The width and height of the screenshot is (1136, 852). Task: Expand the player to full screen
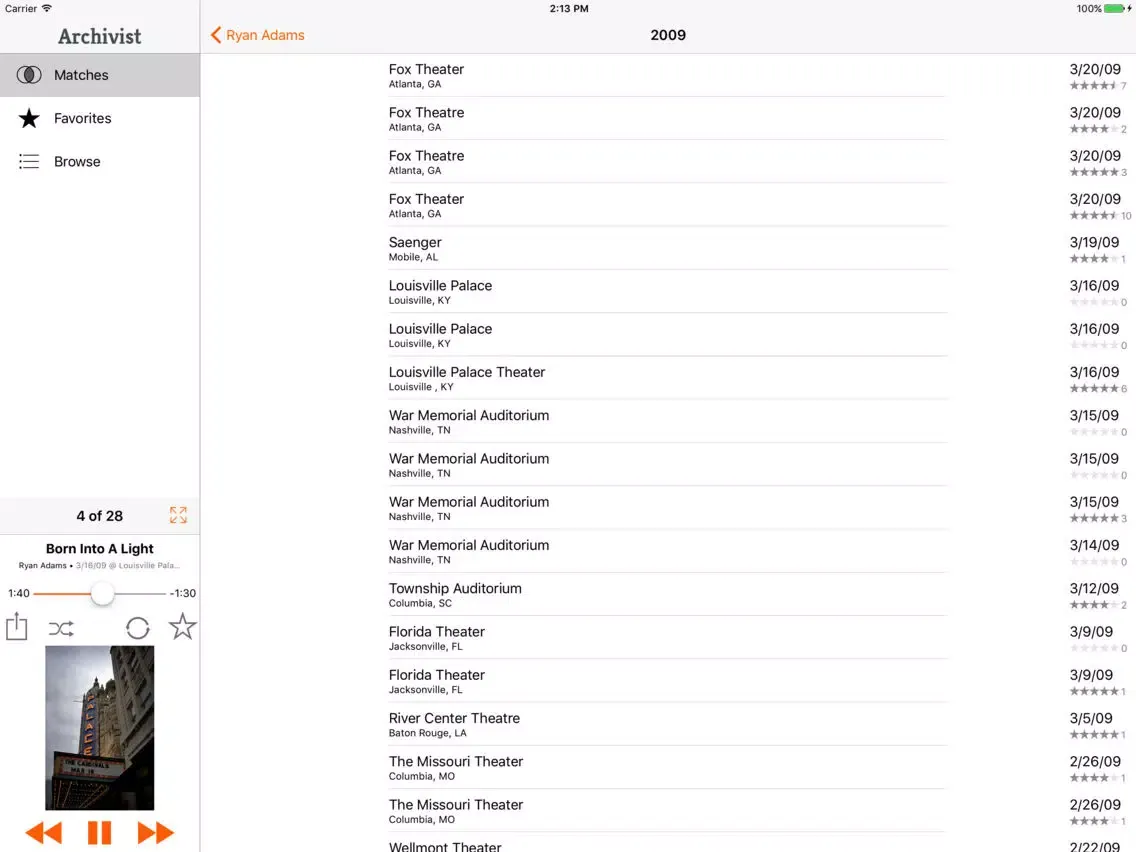coord(178,515)
